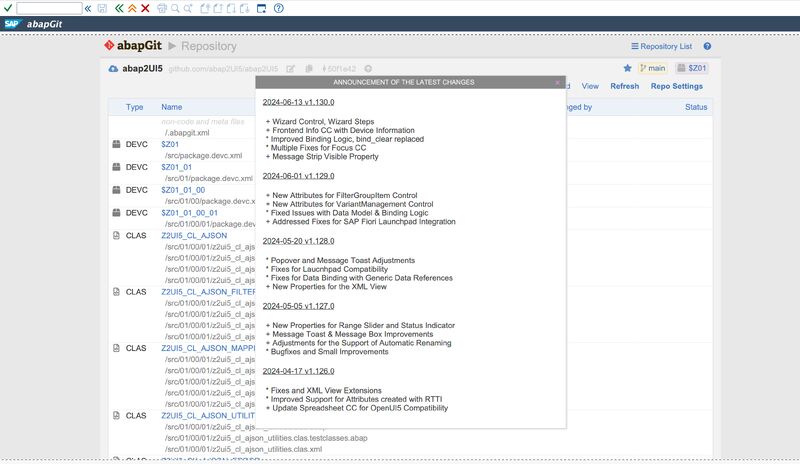Open the Z2UI5_CL_AJSON_FILTER class link

[208, 292]
